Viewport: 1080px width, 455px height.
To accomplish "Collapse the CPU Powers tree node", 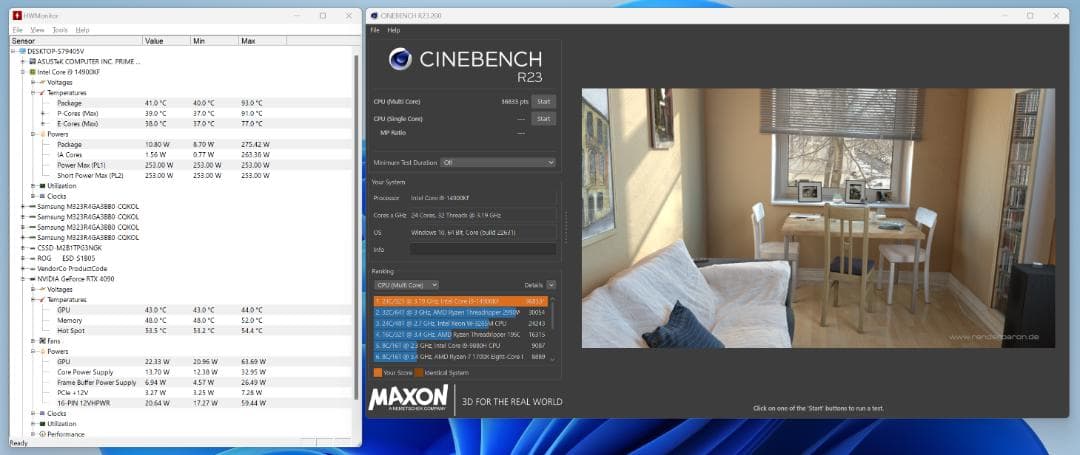I will coord(33,134).
